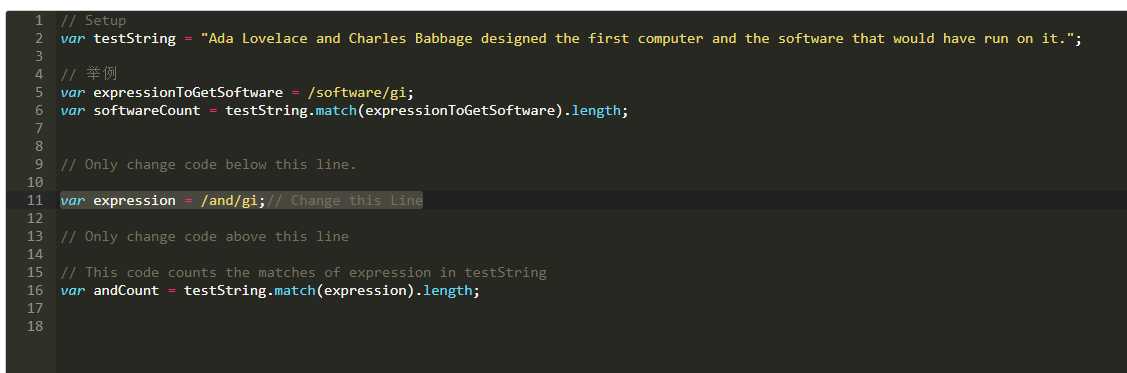Click the 'var' keyword on line 16
Screen dimensions: 1127x373
pyautogui.click(x=73, y=290)
